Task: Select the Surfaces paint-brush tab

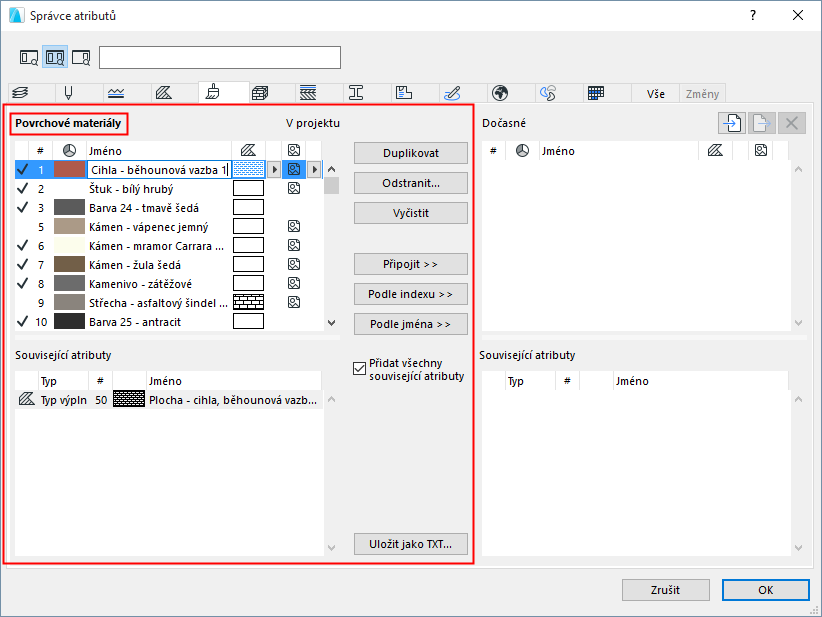Action: 212,92
